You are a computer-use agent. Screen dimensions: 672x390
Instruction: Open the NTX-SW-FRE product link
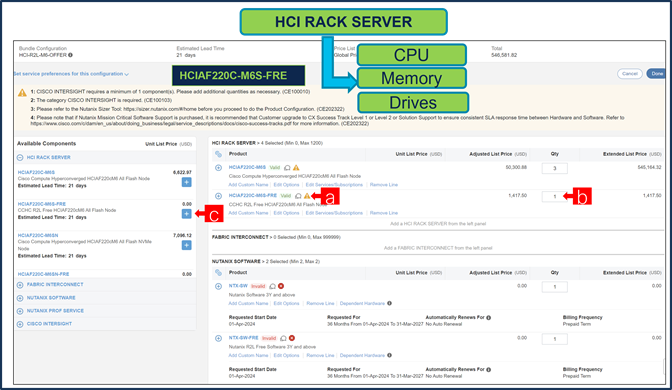243,338
